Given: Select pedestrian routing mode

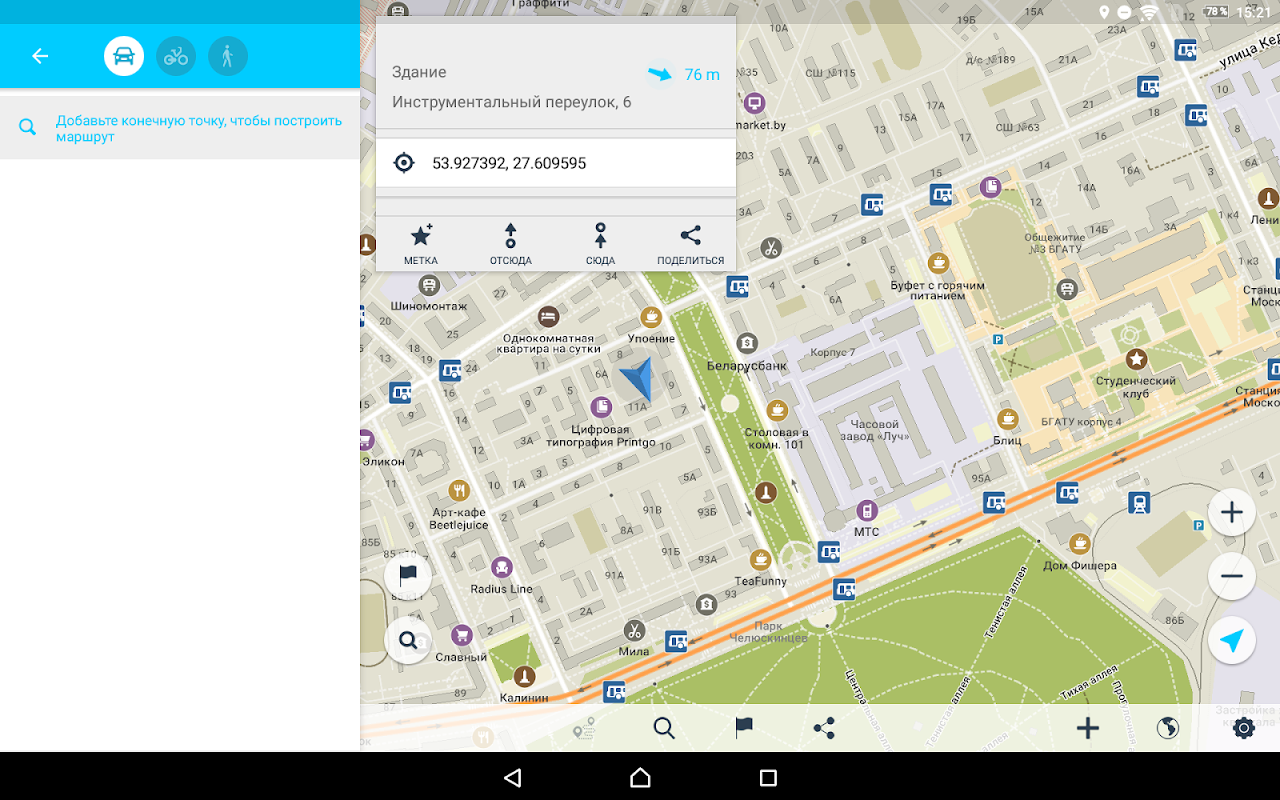Looking at the screenshot, I should coord(228,56).
